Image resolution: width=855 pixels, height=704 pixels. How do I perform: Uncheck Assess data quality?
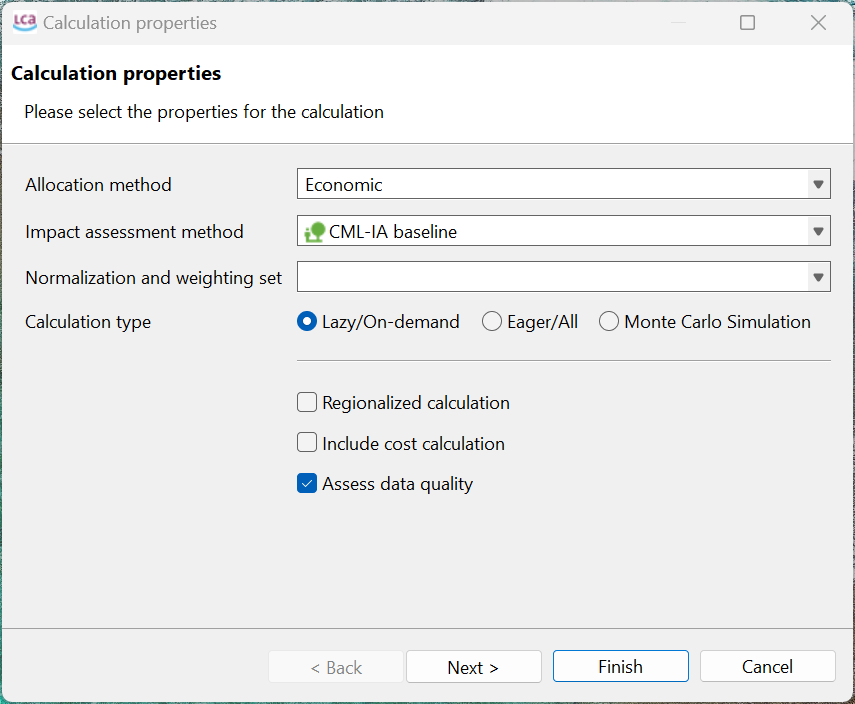point(308,484)
